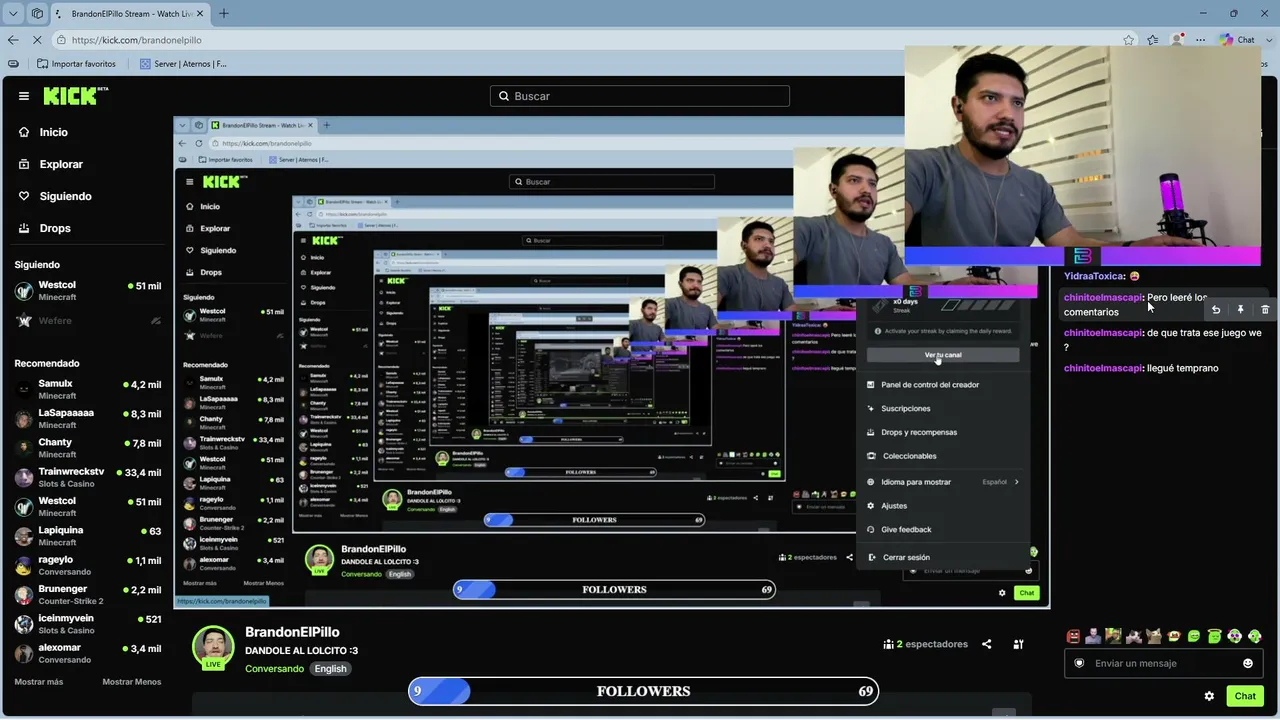Image resolution: width=1280 pixels, height=720 pixels.
Task: Click the largest 2 espectadores viewer count
Action: click(x=926, y=644)
